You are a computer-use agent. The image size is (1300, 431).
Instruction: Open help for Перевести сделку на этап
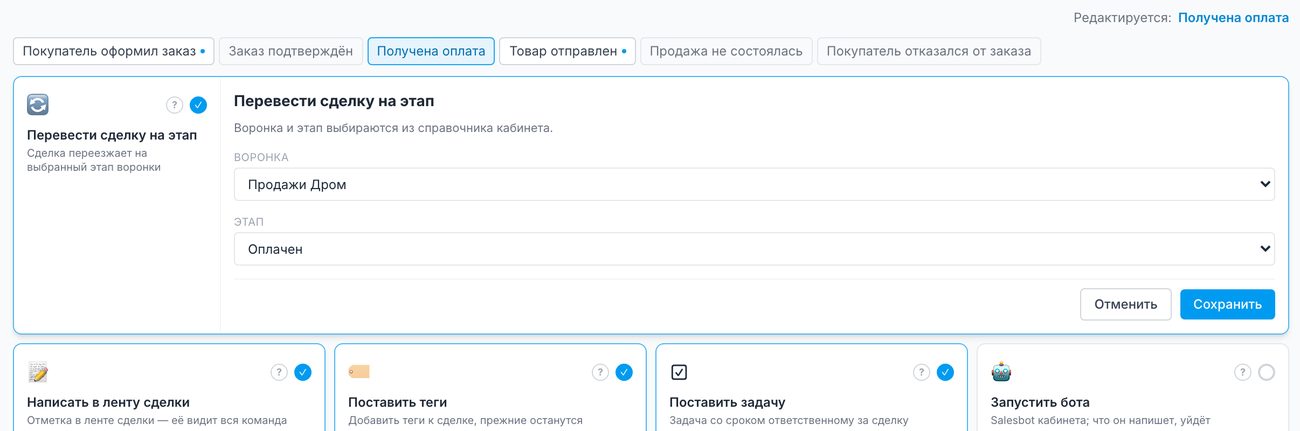pos(174,104)
